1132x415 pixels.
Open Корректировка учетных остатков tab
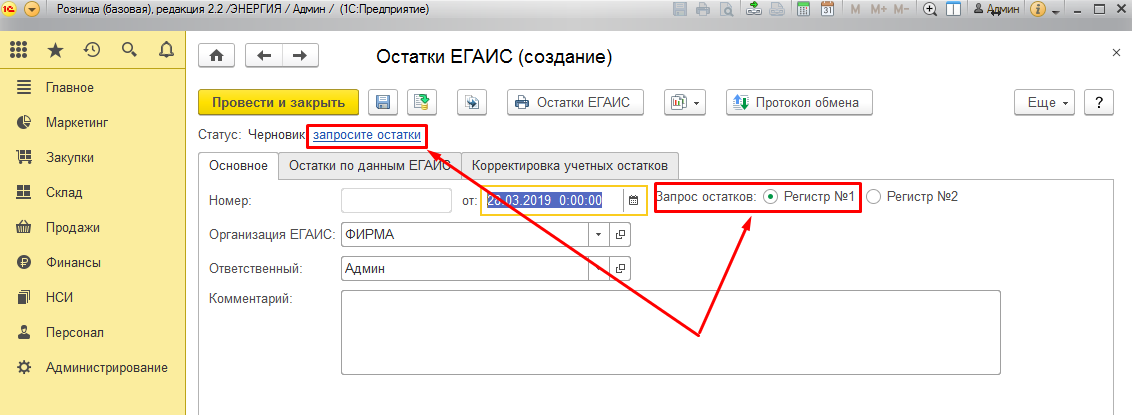569,165
